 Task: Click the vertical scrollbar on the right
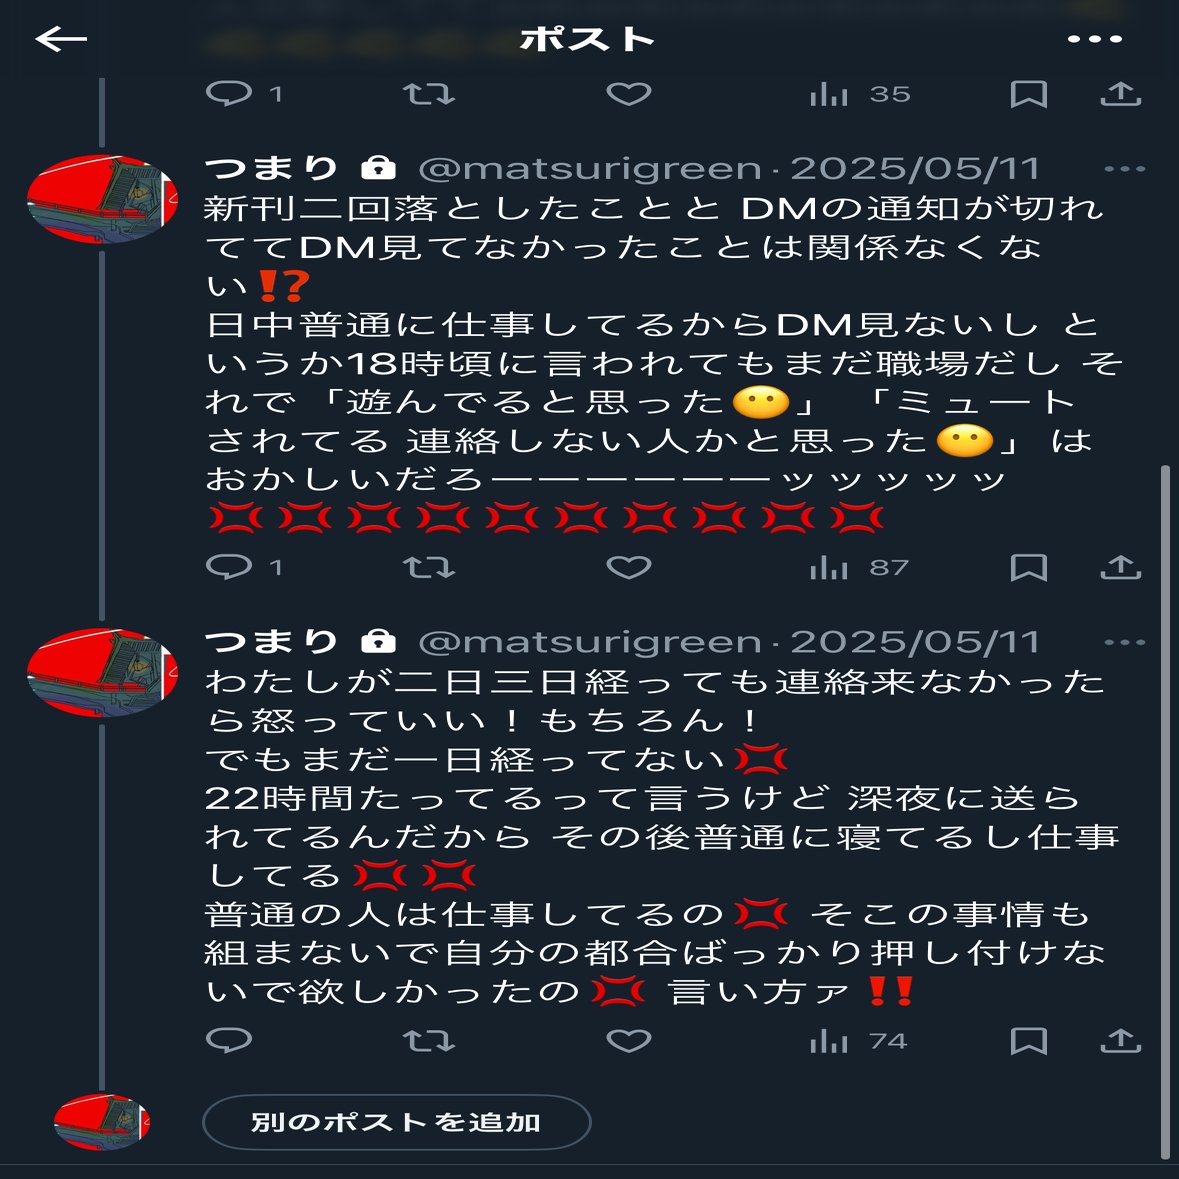1165,812
